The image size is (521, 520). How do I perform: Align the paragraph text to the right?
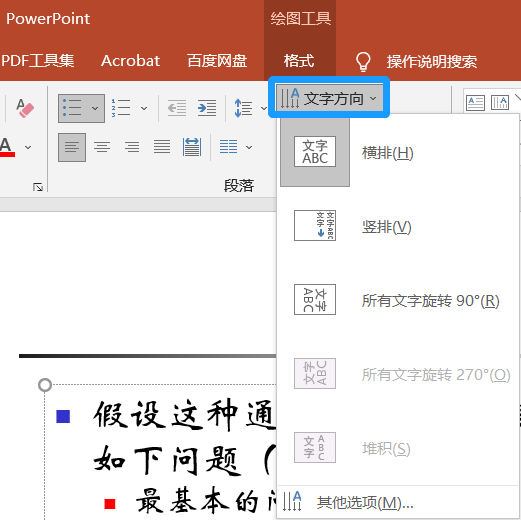[132, 147]
